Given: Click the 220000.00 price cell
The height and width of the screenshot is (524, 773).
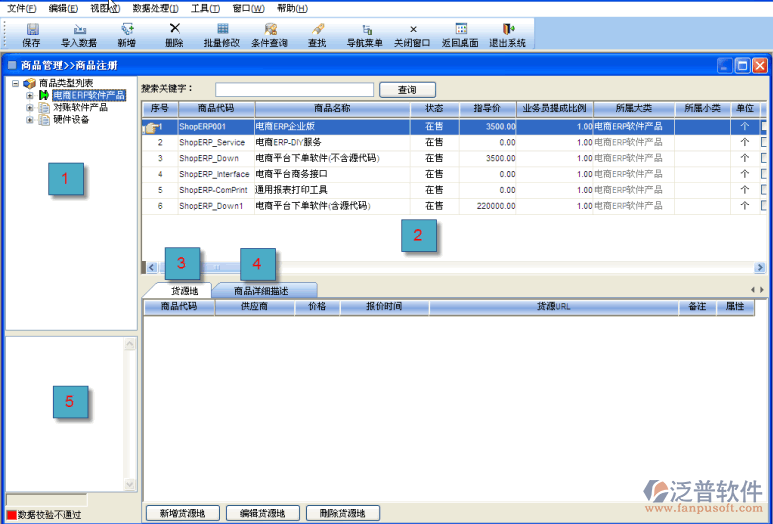Looking at the screenshot, I should click(488, 206).
